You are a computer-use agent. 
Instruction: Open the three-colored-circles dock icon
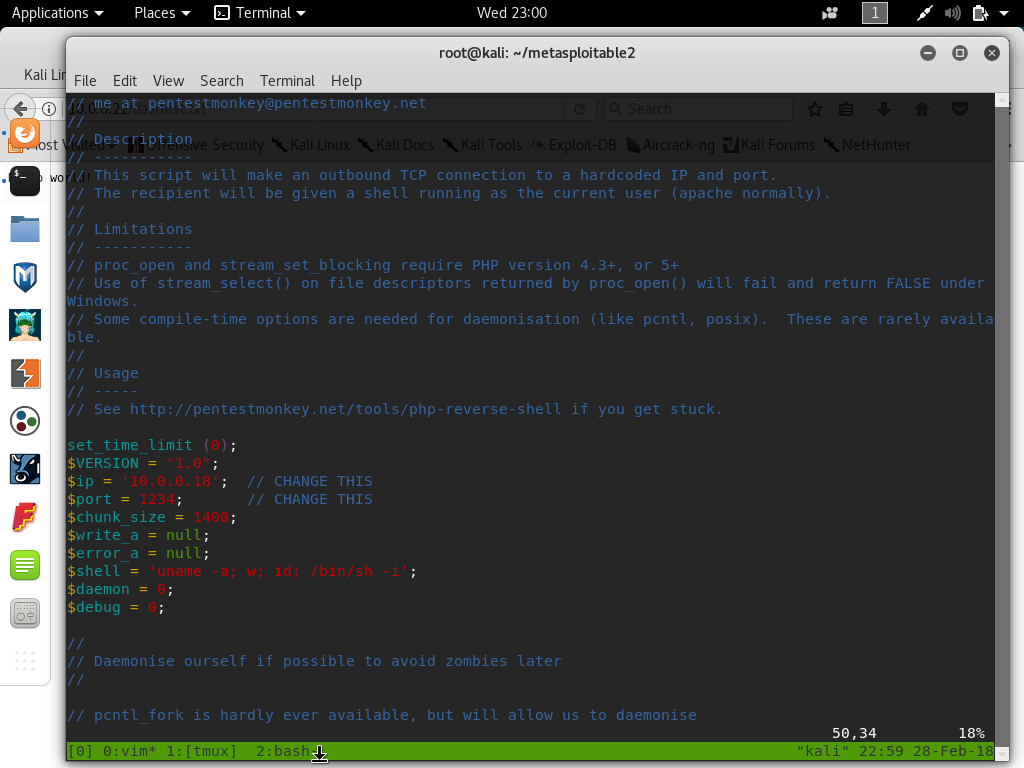(25, 421)
